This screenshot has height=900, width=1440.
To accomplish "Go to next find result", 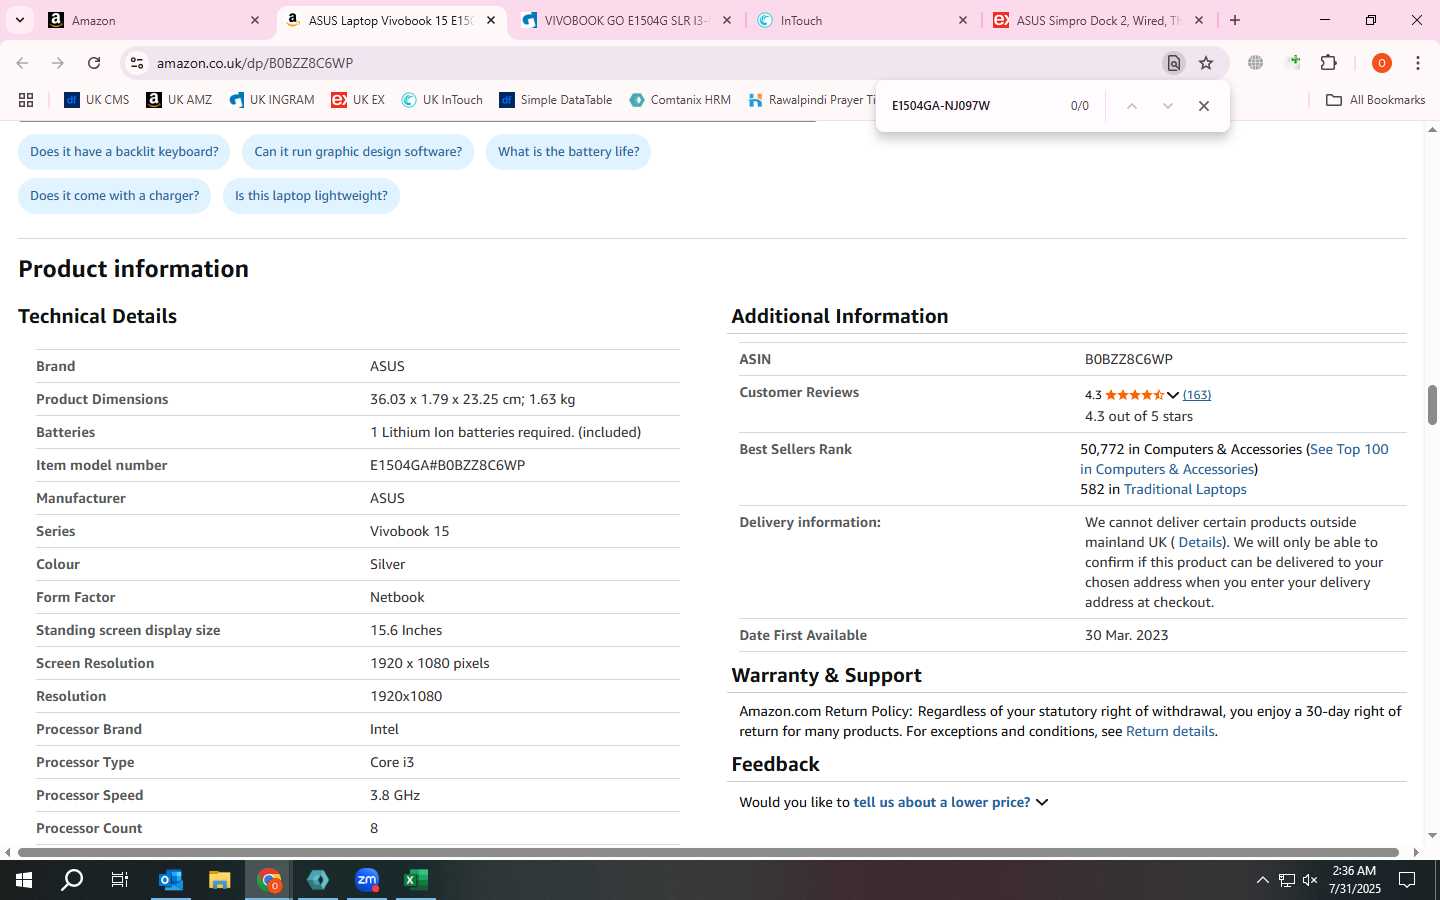I will (1167, 106).
